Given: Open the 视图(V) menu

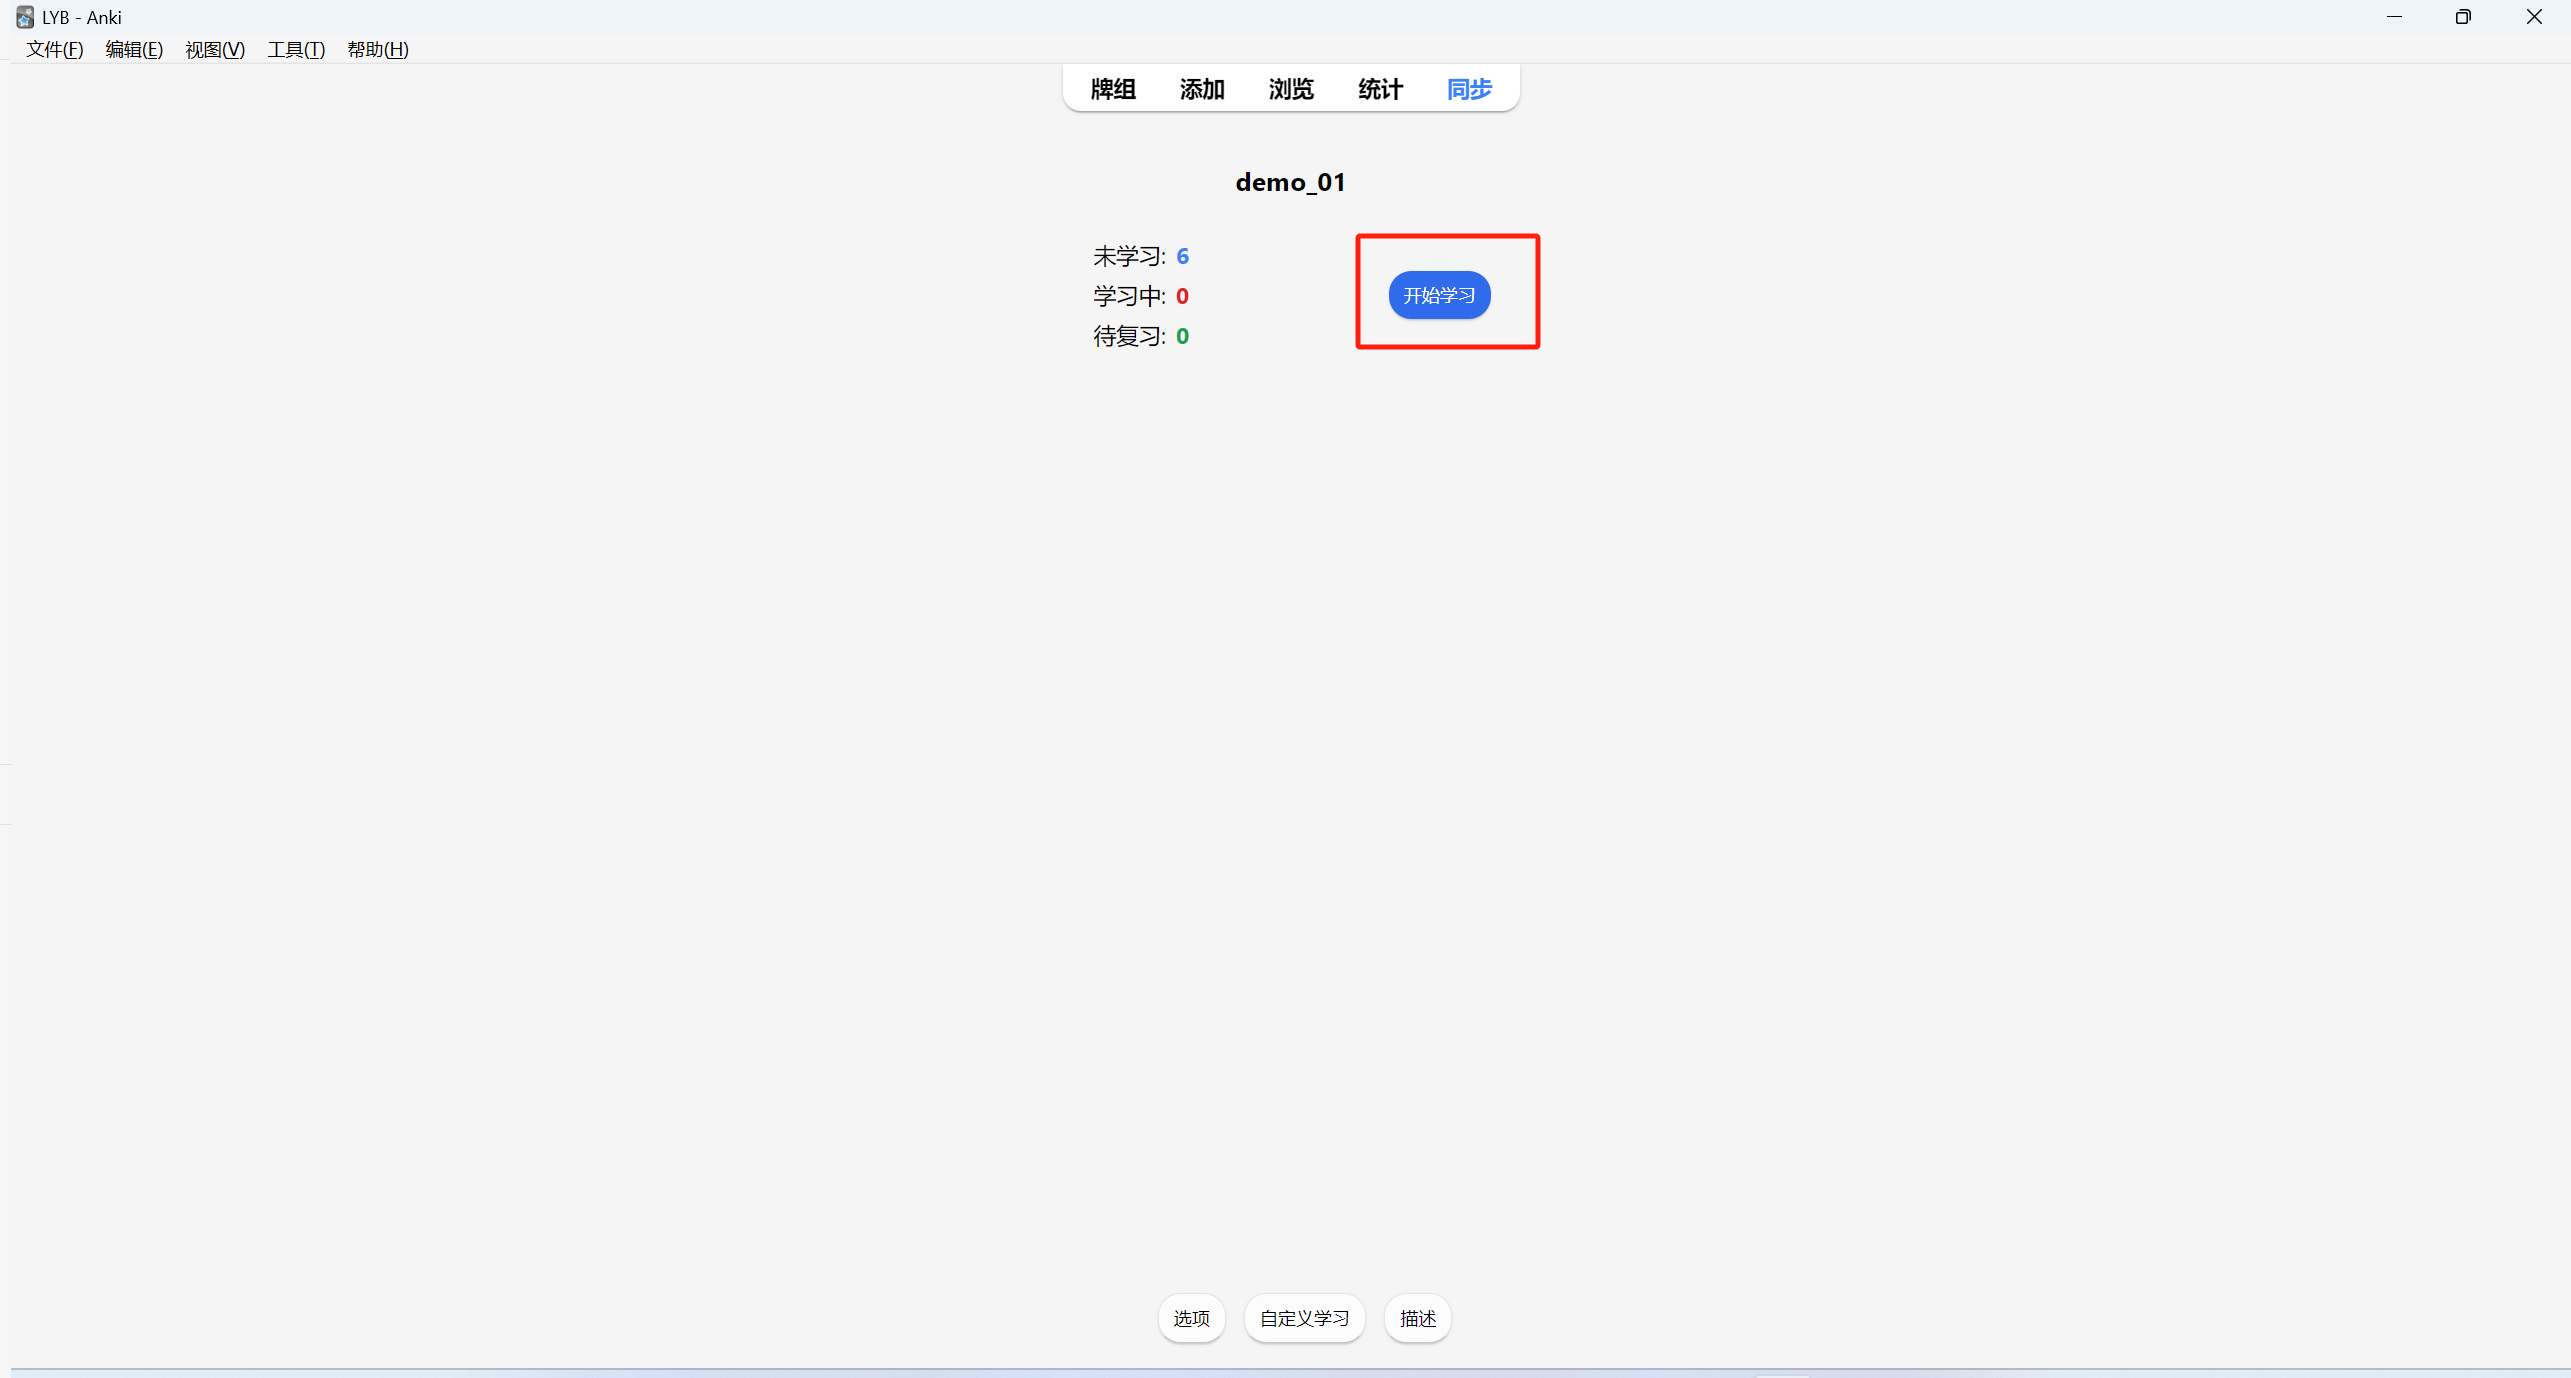Looking at the screenshot, I should (x=215, y=49).
